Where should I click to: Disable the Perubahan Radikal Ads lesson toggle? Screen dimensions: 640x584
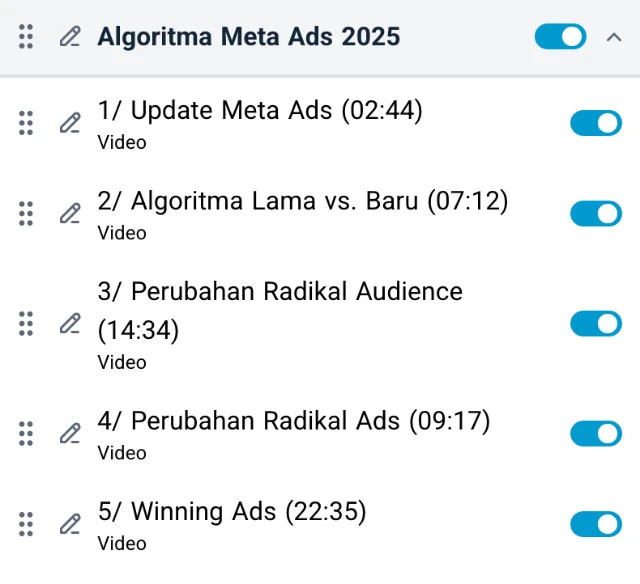[595, 433]
